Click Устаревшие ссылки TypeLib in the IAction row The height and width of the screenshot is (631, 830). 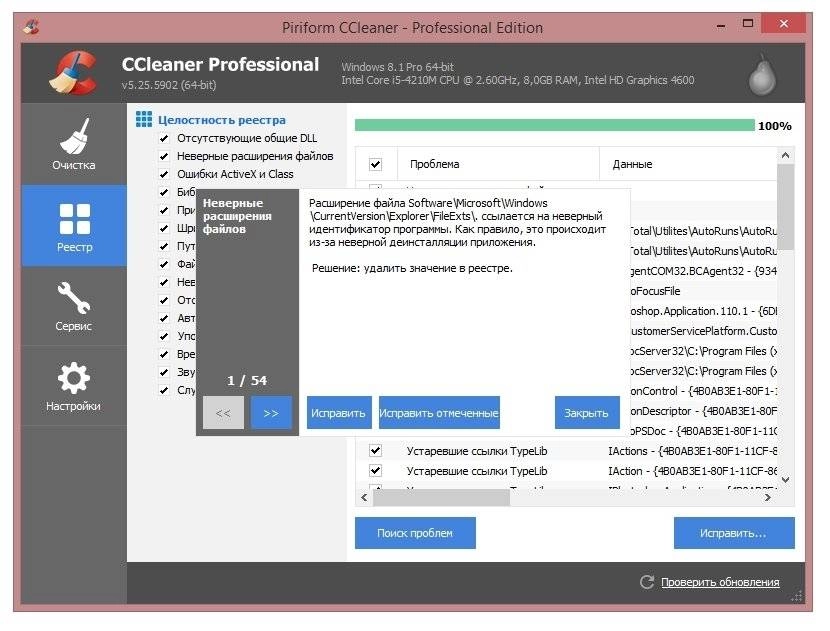click(x=477, y=471)
